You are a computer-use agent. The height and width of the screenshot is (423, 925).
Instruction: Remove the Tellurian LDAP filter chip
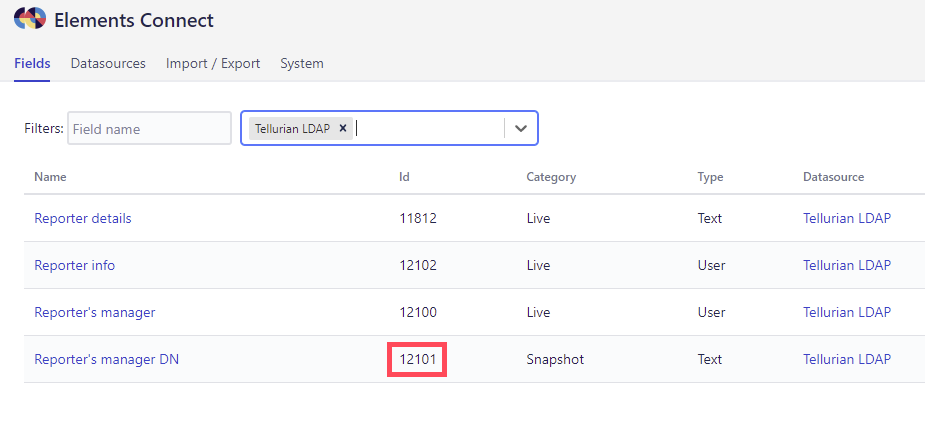[x=343, y=128]
